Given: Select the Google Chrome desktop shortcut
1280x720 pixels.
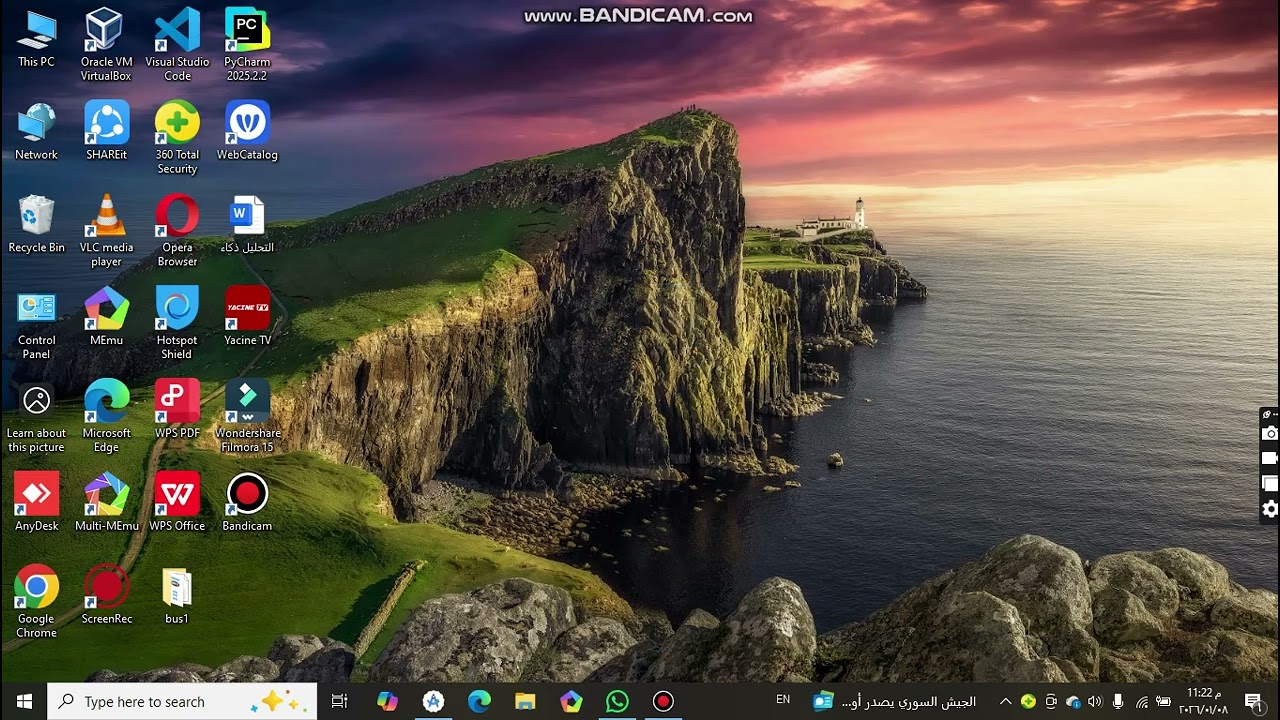Looking at the screenshot, I should tap(36, 602).
